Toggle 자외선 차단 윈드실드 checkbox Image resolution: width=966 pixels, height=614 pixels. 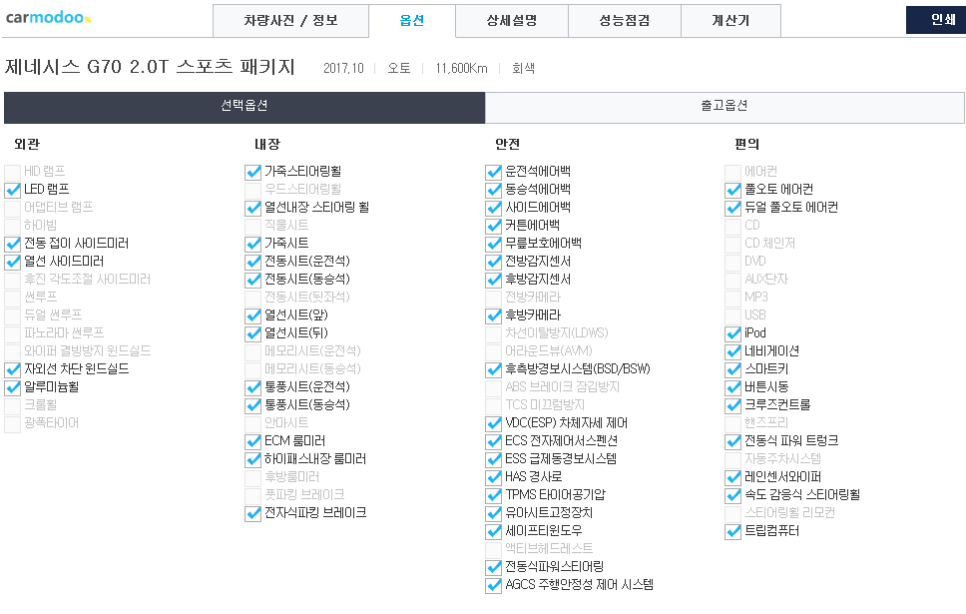pyautogui.click(x=12, y=370)
